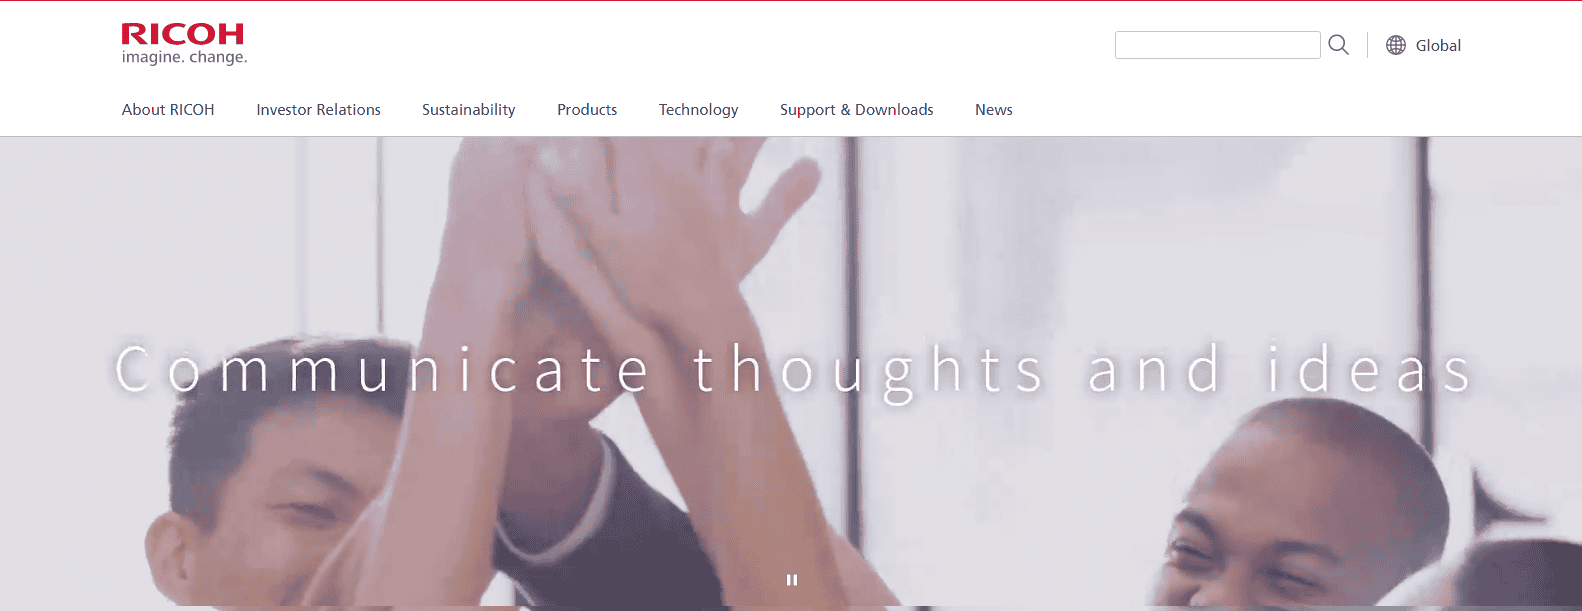Go to the Technology section
The height and width of the screenshot is (611, 1582).
(698, 110)
